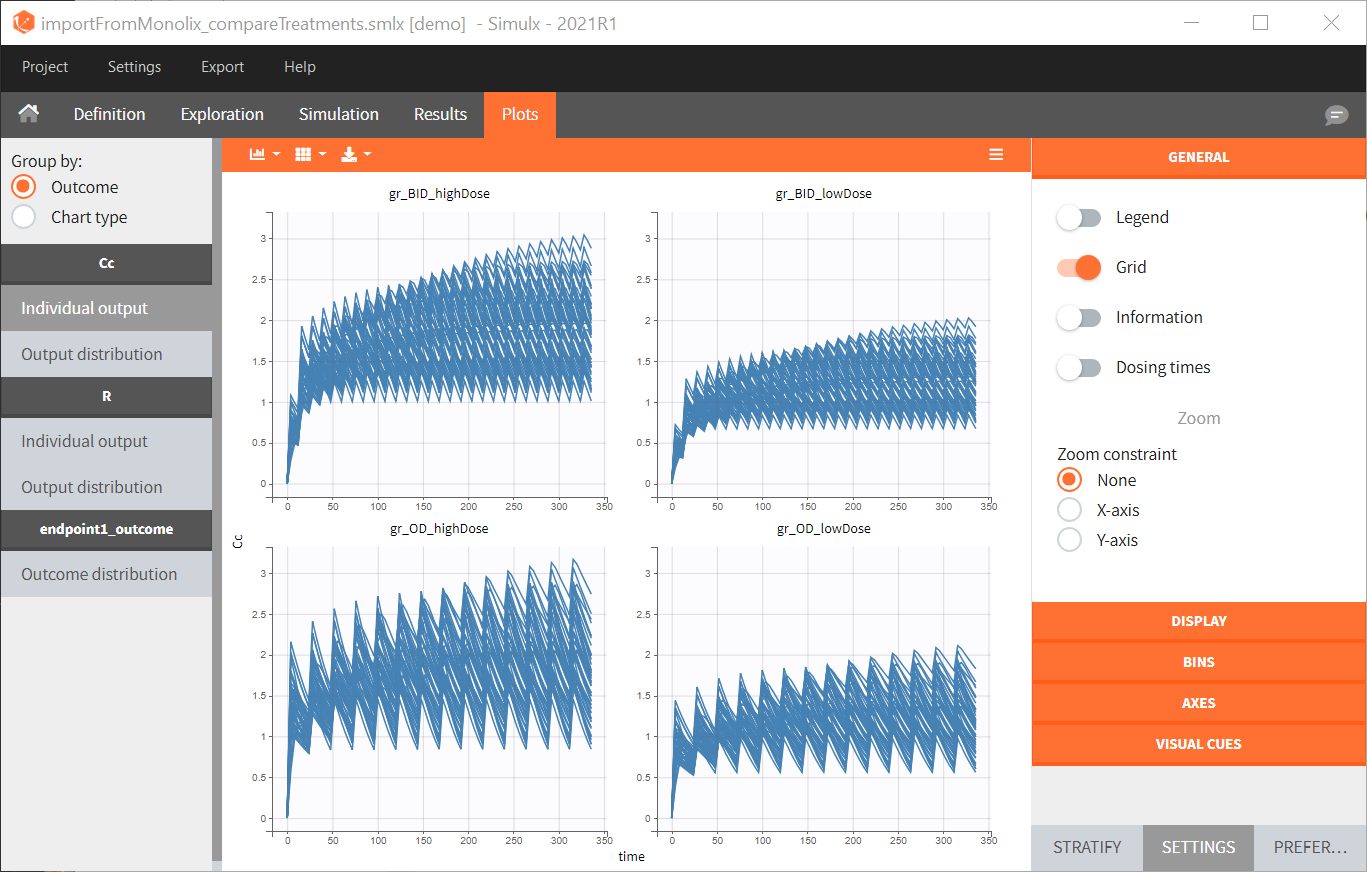
Task: Click the Simulx app logo icon
Action: pyautogui.click(x=23, y=22)
